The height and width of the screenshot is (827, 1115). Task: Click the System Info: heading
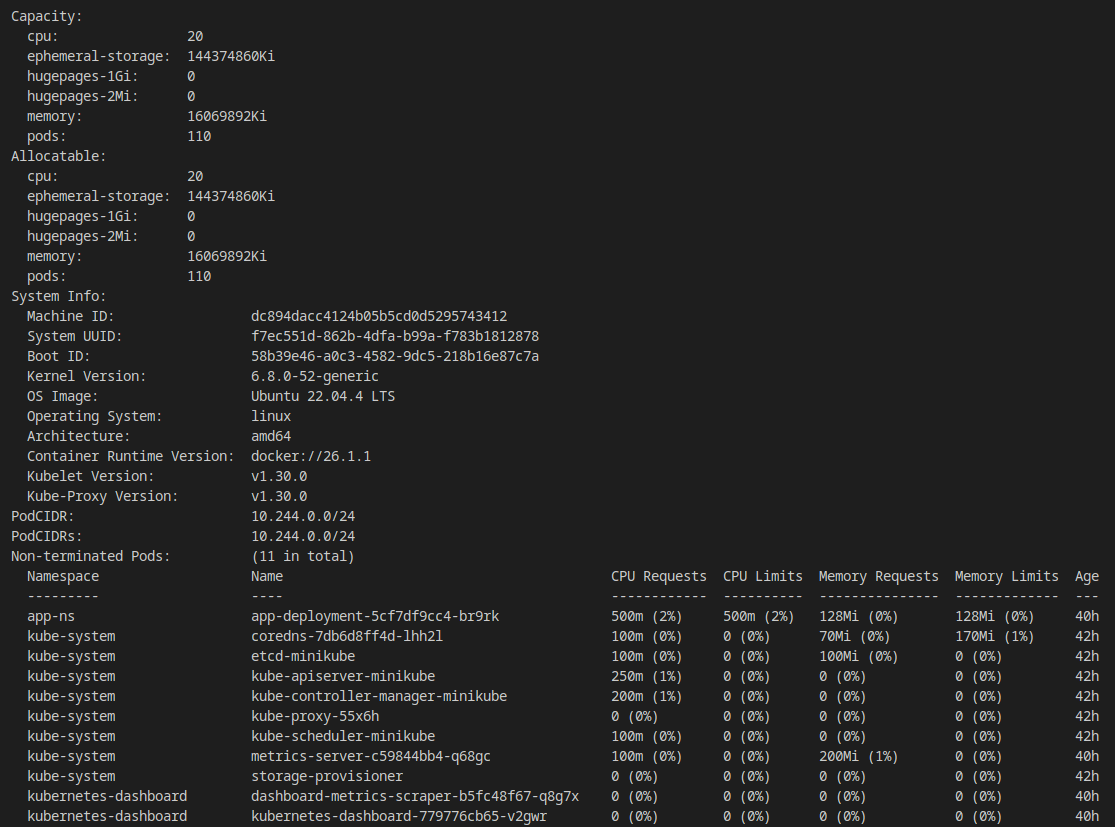(x=58, y=296)
